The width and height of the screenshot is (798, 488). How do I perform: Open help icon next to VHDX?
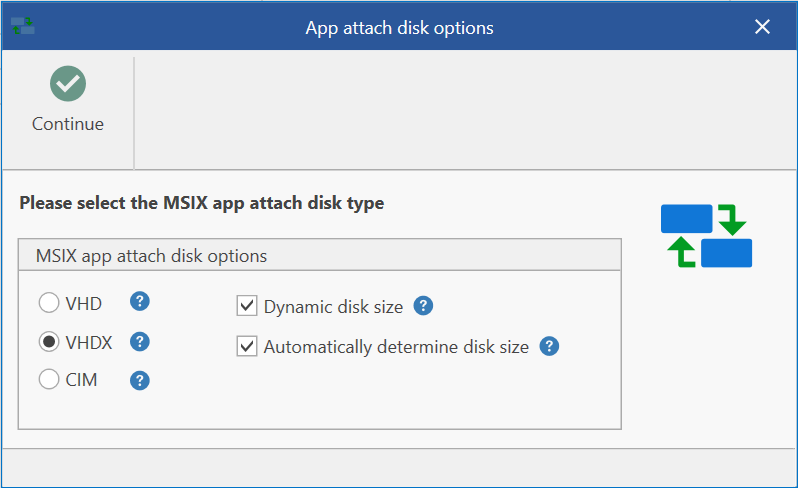140,341
